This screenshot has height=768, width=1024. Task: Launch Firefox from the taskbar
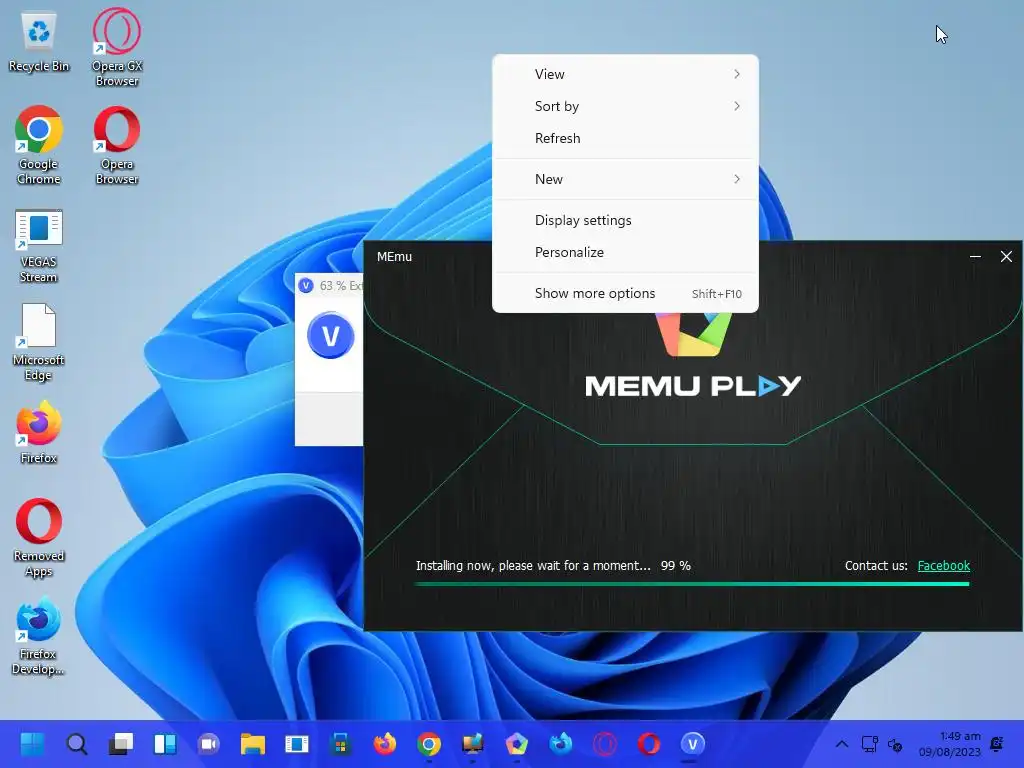click(x=385, y=744)
